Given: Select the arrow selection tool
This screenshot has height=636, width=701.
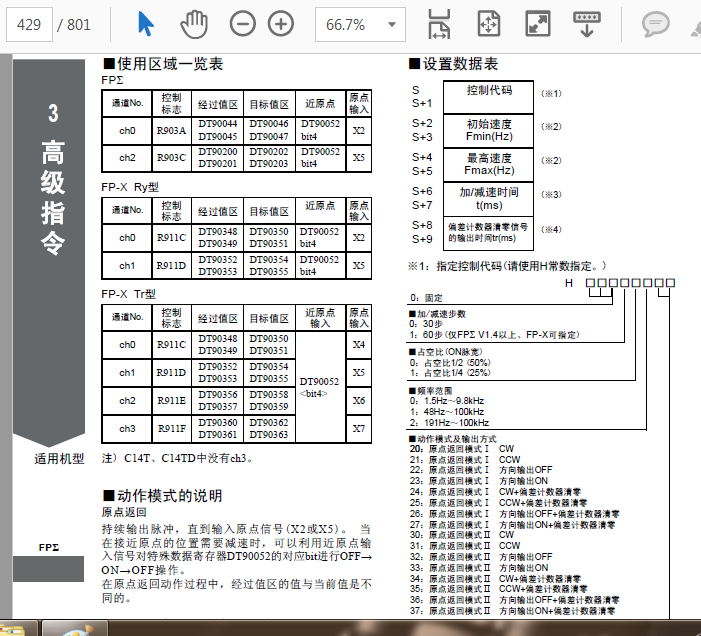Looking at the screenshot, I should pos(146,24).
